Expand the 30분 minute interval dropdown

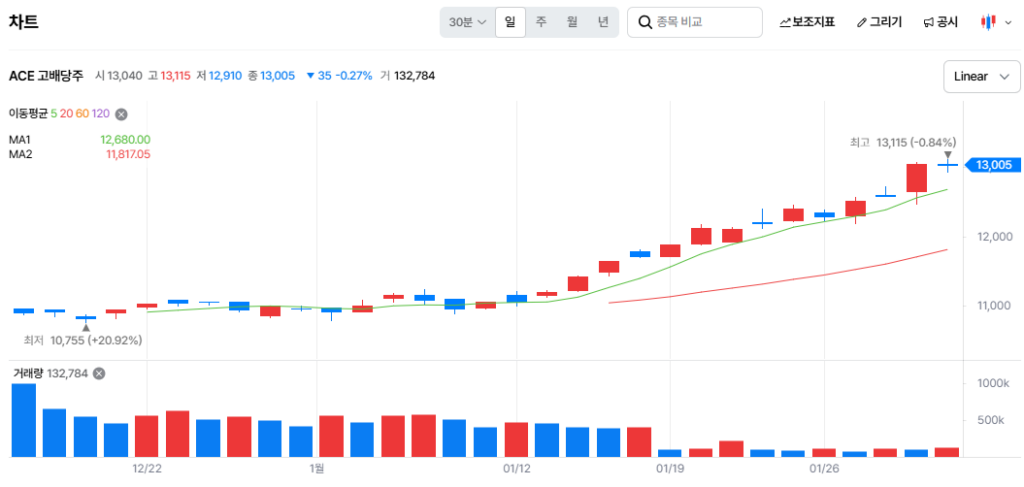pyautogui.click(x=468, y=22)
